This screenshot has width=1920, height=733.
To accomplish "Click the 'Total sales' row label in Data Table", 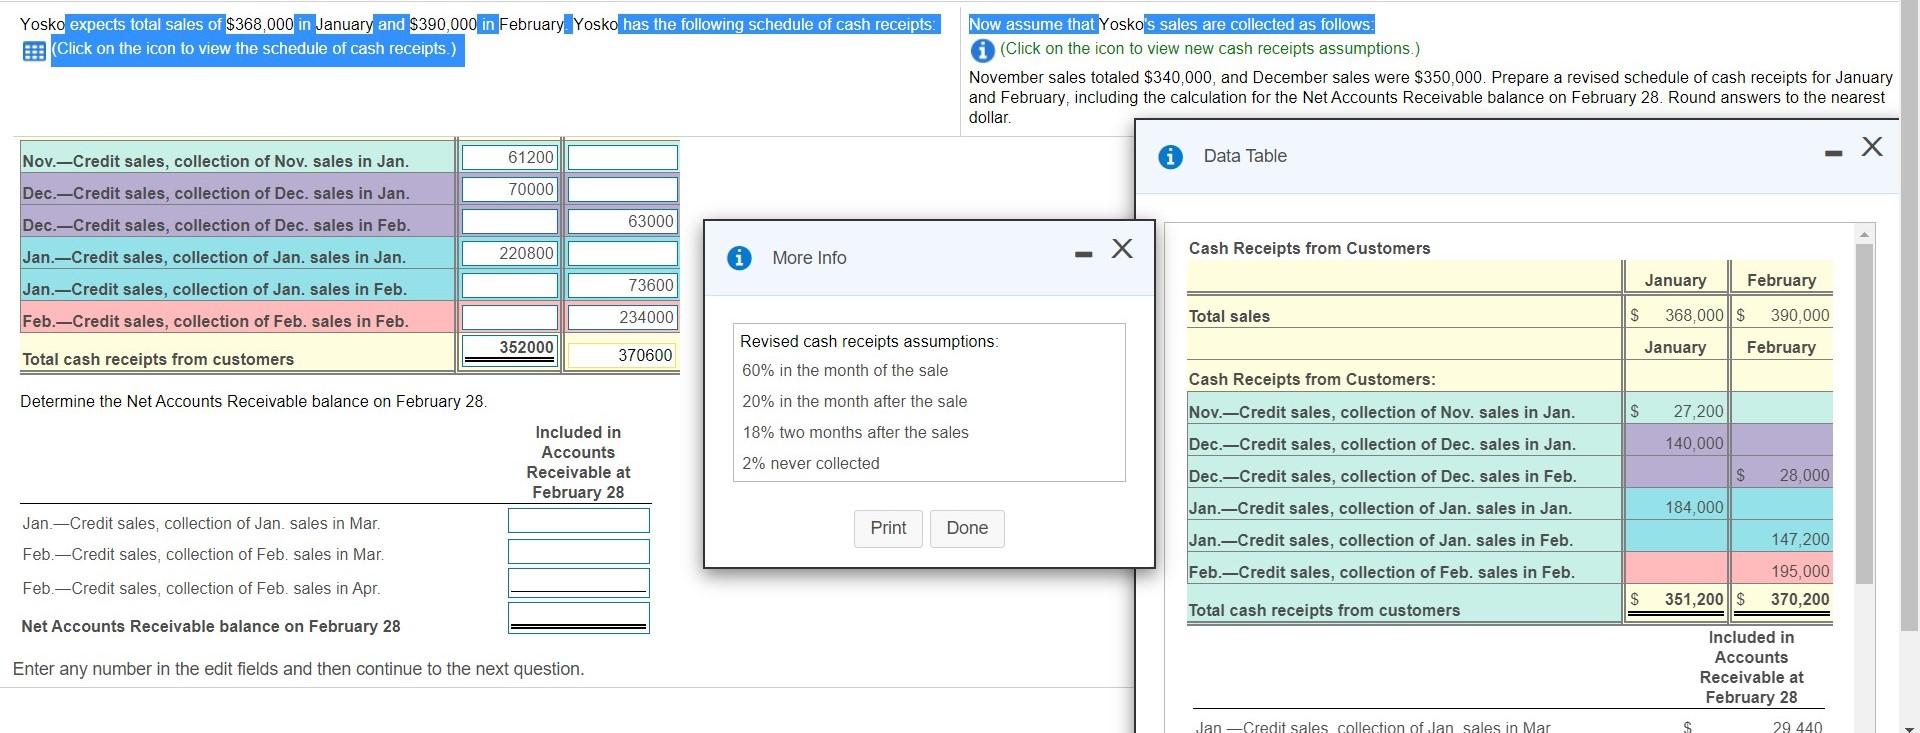I will [x=1229, y=316].
